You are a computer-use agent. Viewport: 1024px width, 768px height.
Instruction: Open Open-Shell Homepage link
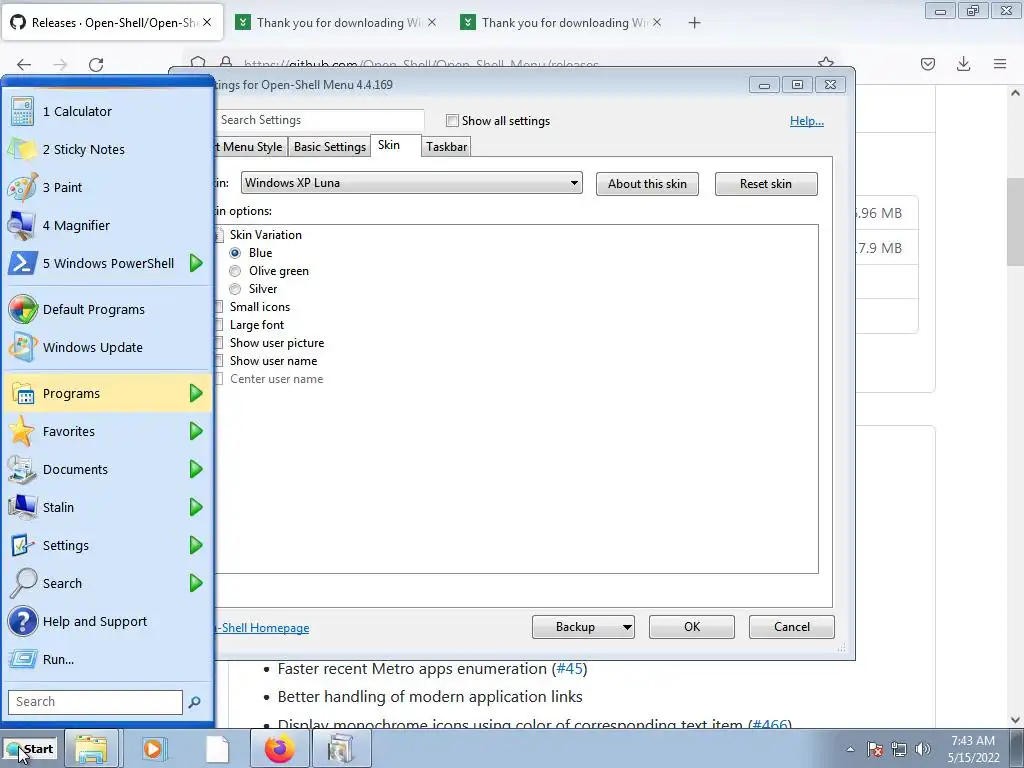click(x=262, y=628)
